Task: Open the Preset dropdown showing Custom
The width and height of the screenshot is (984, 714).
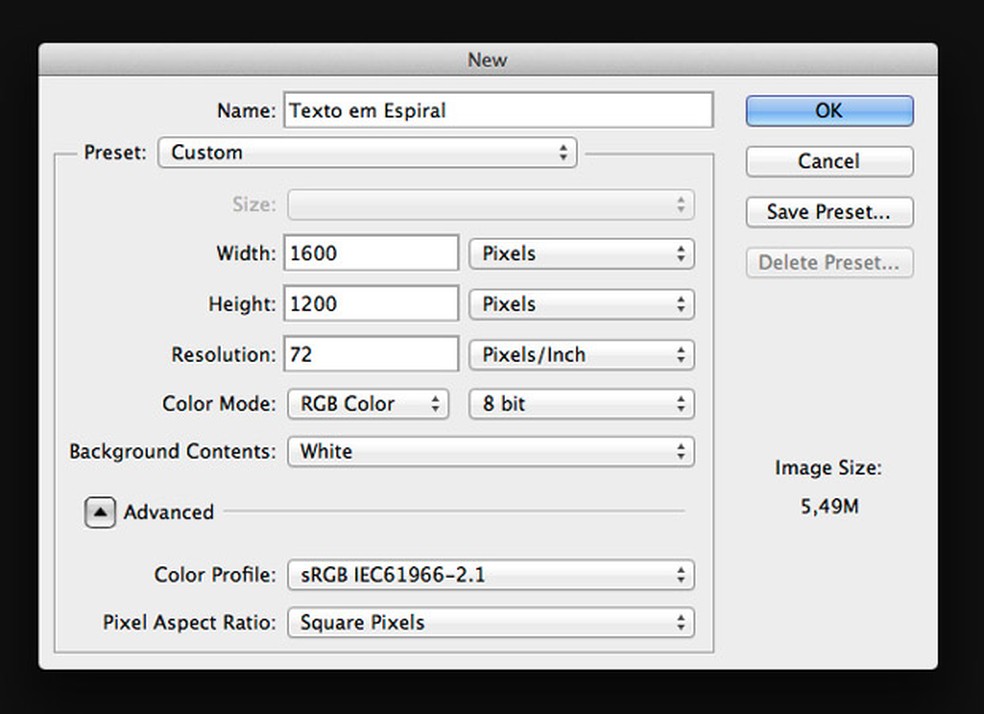Action: (367, 153)
